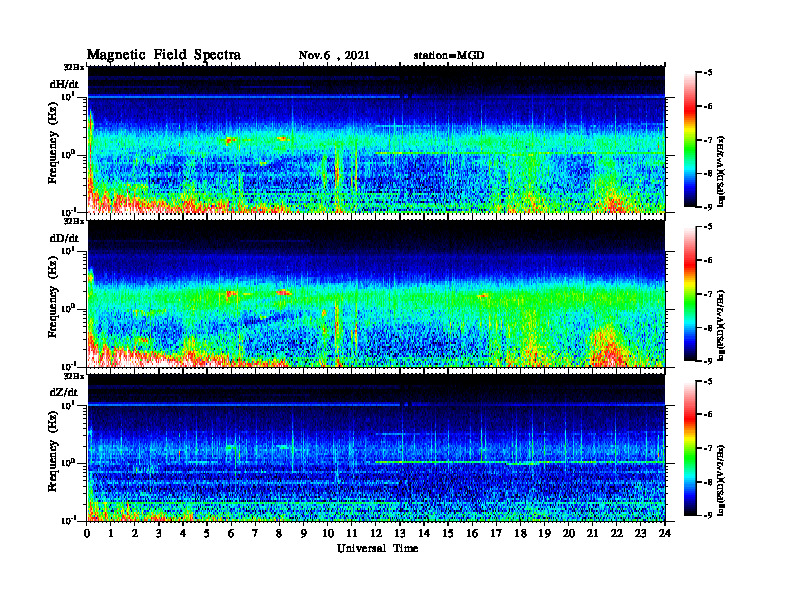Click the "1" hour tick label
This screenshot has height=612, width=792.
pos(111,534)
